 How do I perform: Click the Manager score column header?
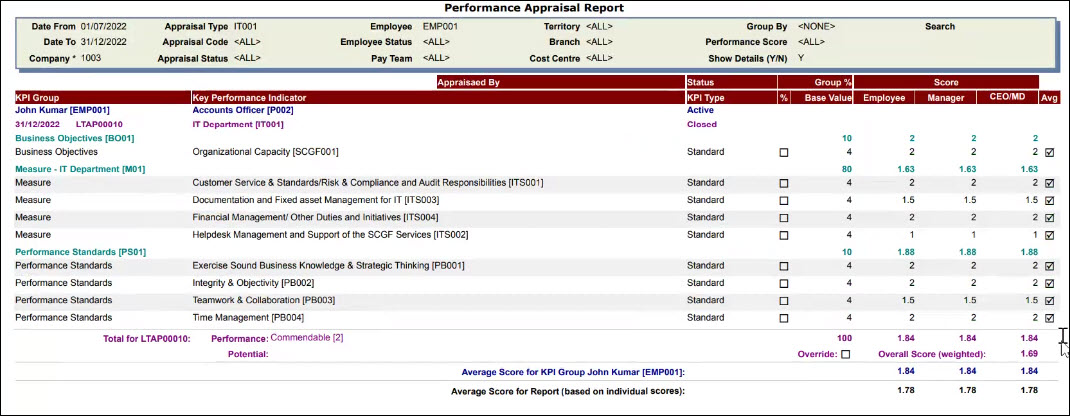[x=944, y=97]
